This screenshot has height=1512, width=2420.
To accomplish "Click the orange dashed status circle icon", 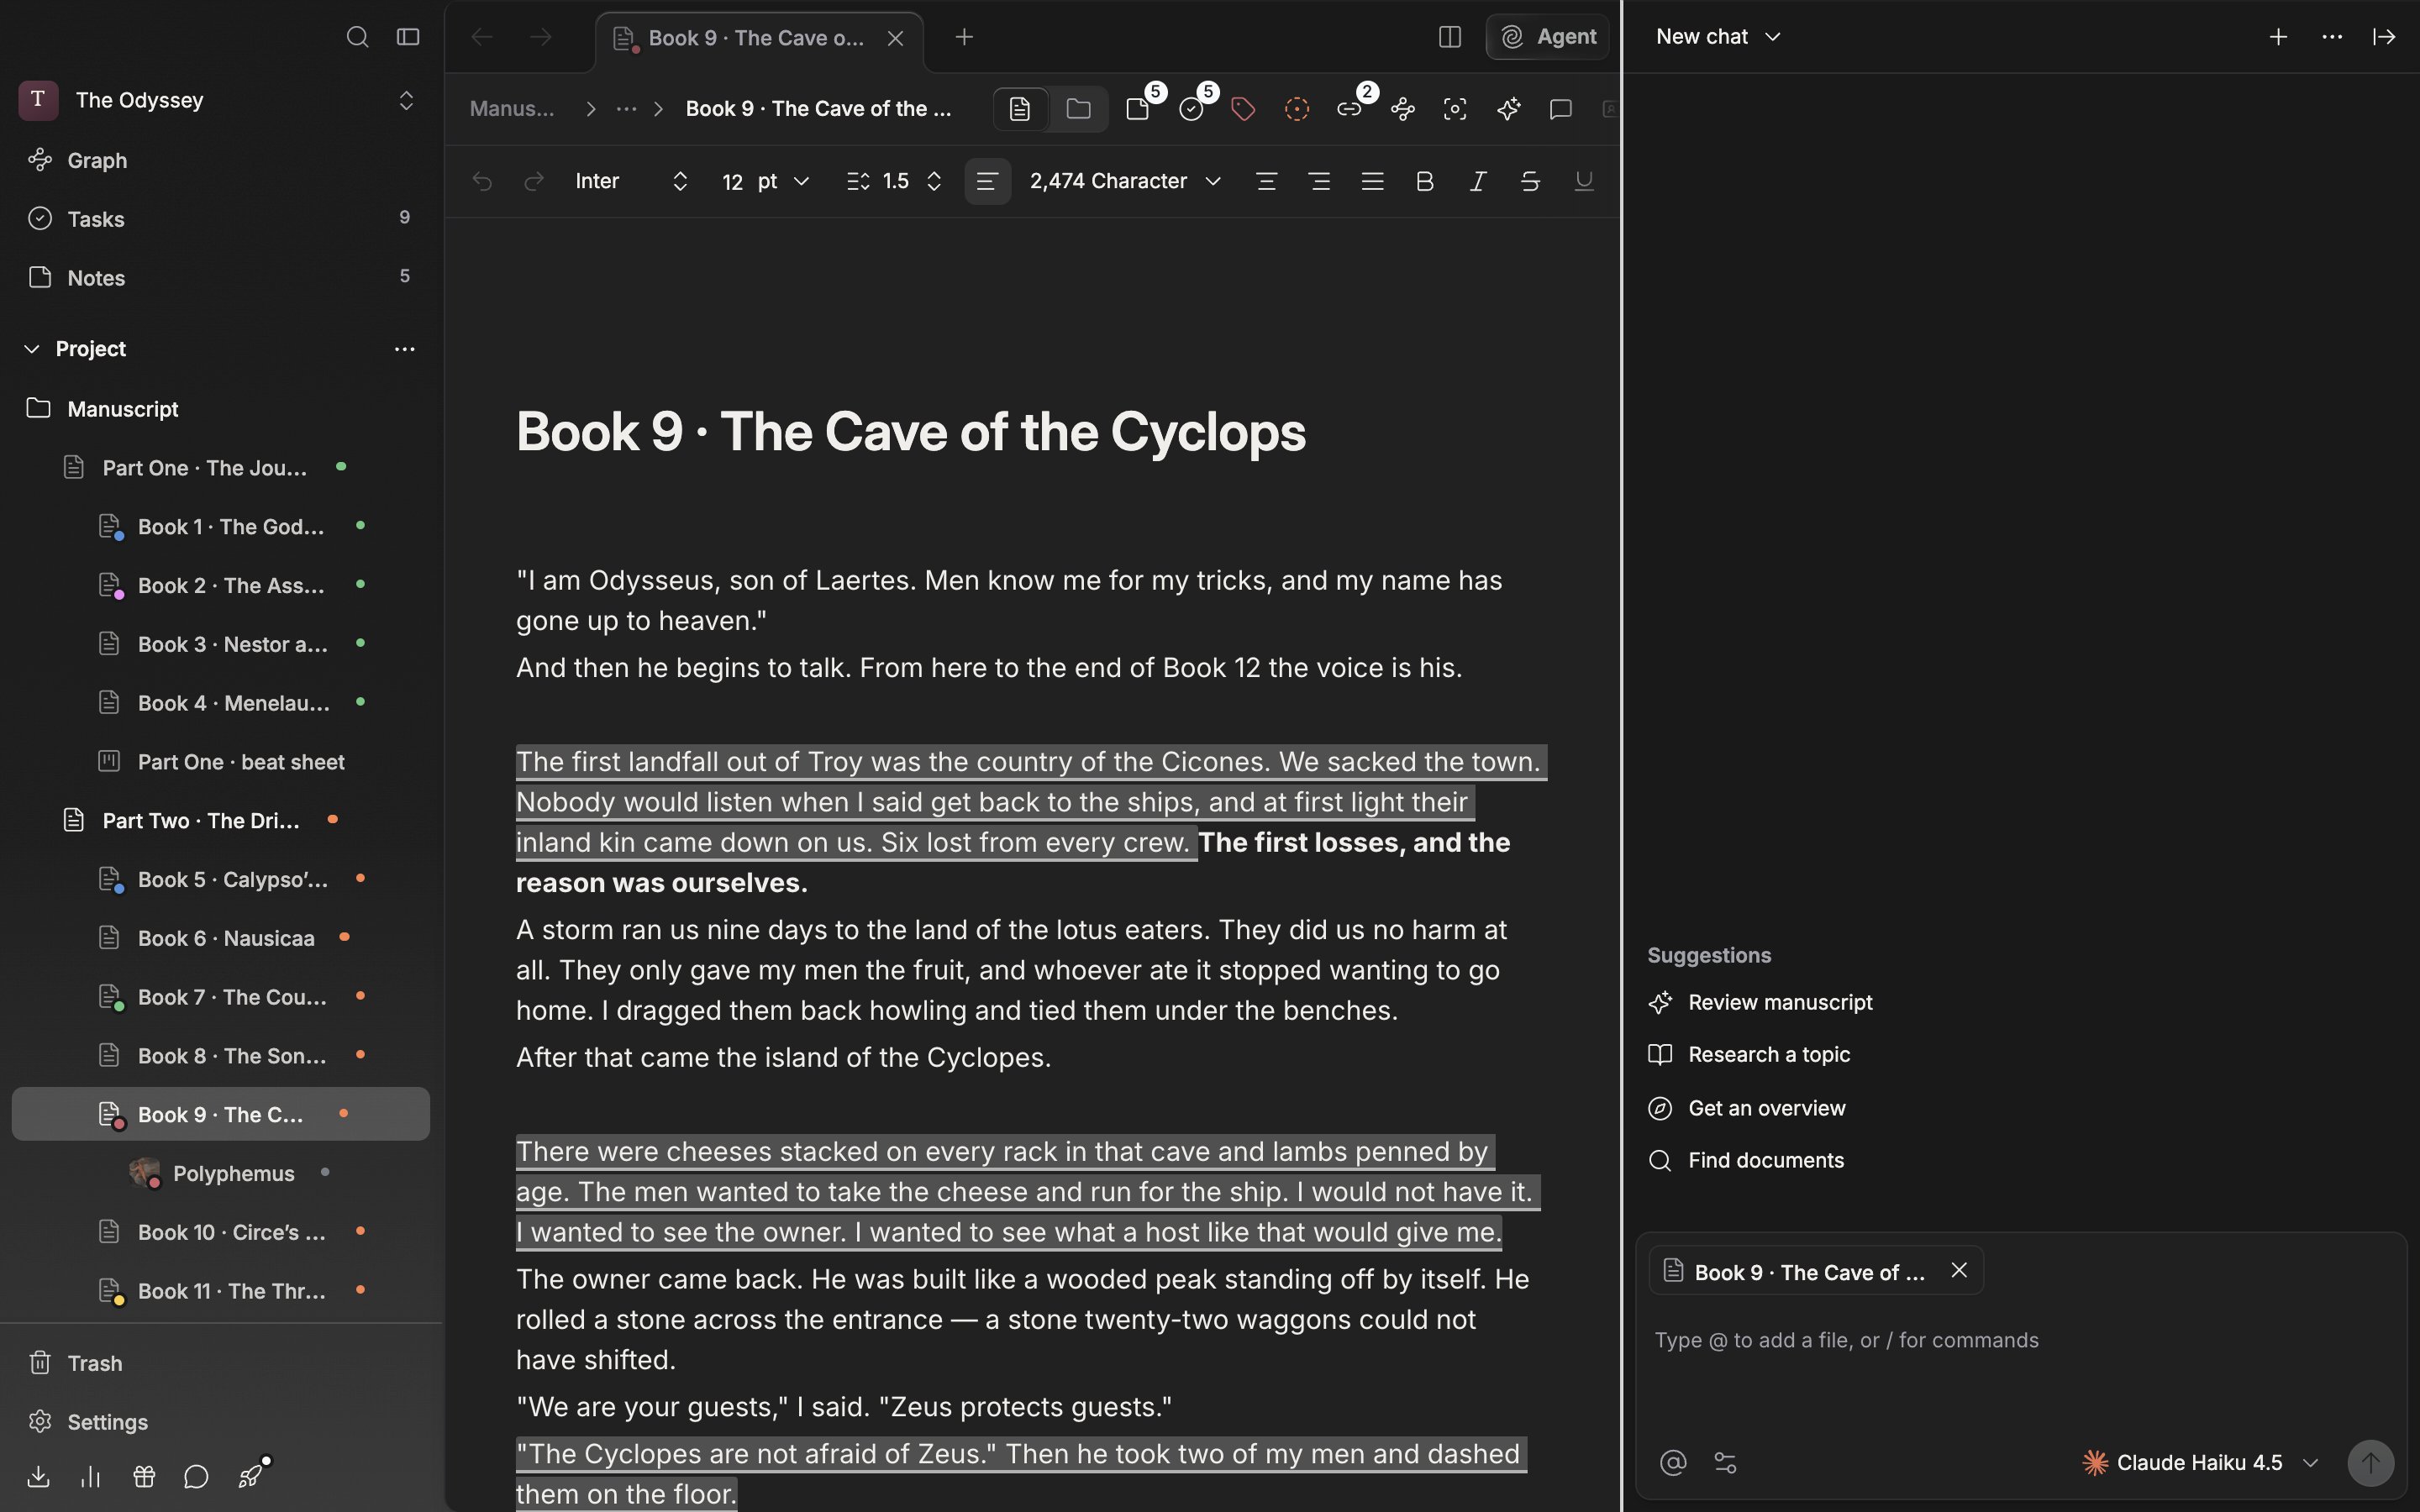I will [x=1297, y=109].
